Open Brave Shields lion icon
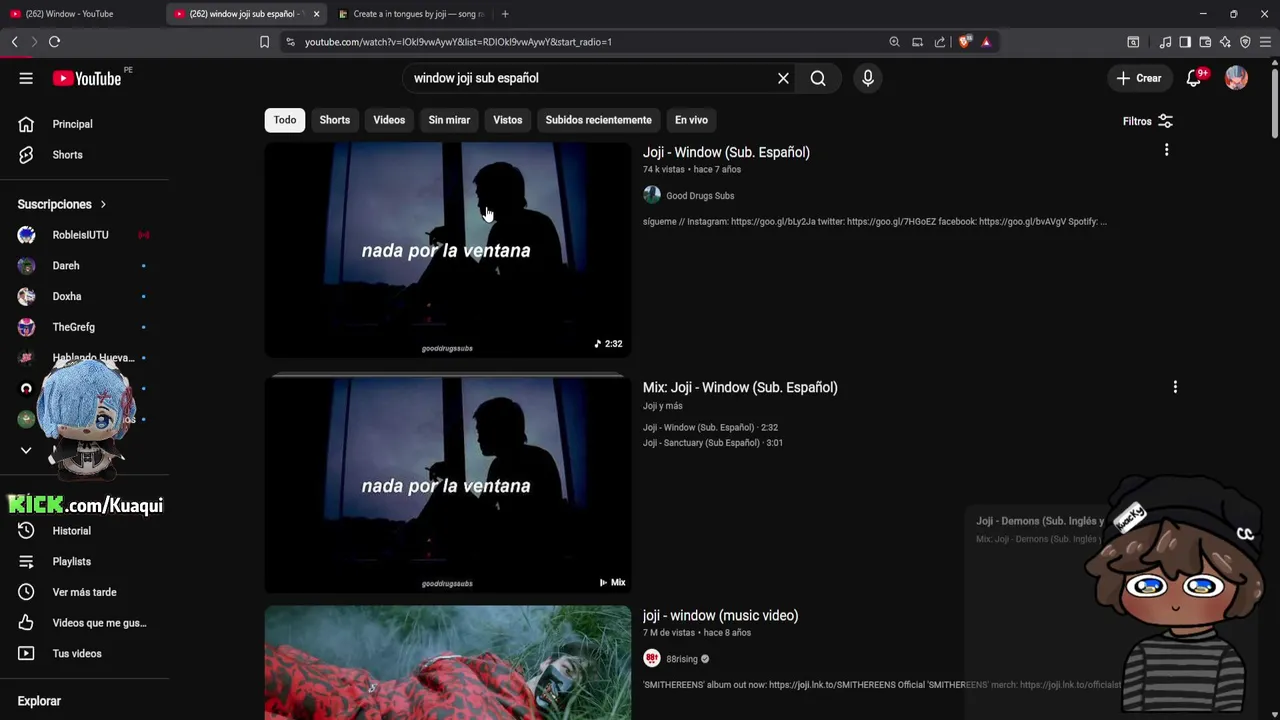Viewport: 1280px width, 720px height. tap(964, 42)
